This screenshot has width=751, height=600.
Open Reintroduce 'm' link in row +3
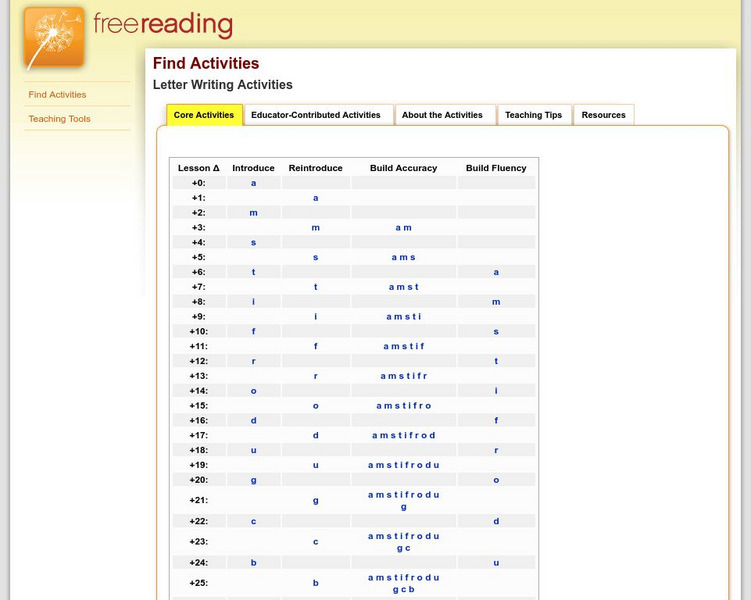pos(316,227)
